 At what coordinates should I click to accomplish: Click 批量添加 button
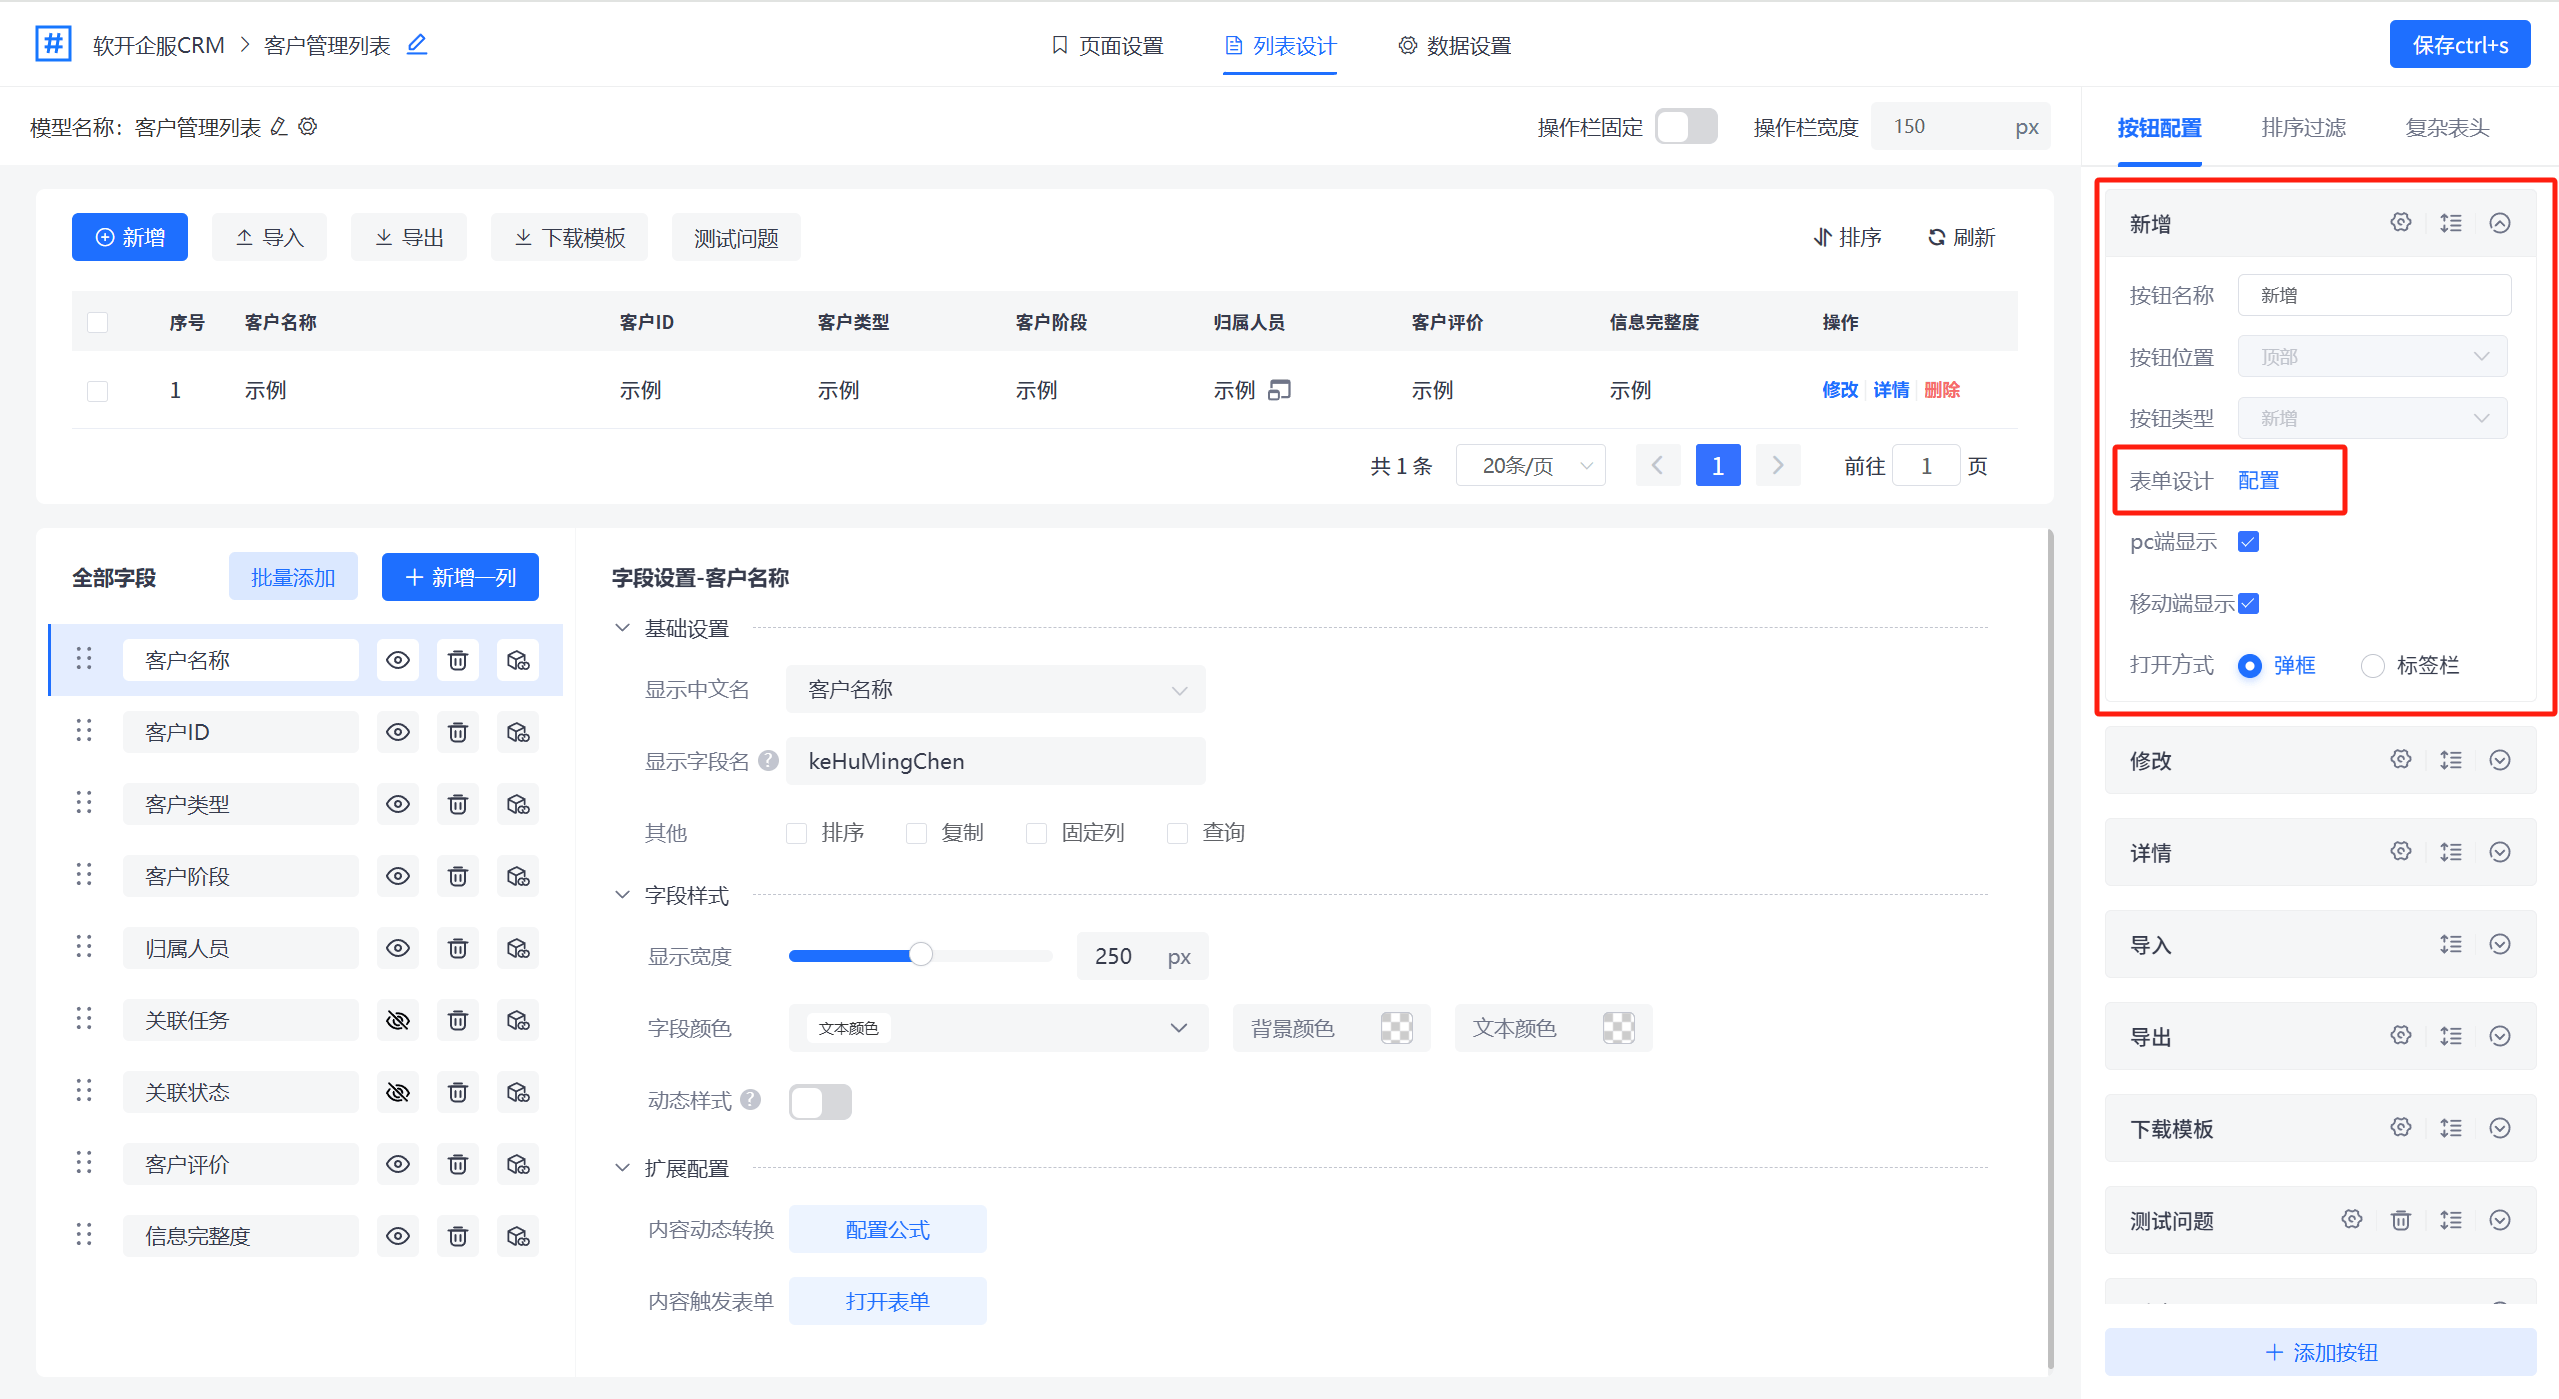point(293,577)
